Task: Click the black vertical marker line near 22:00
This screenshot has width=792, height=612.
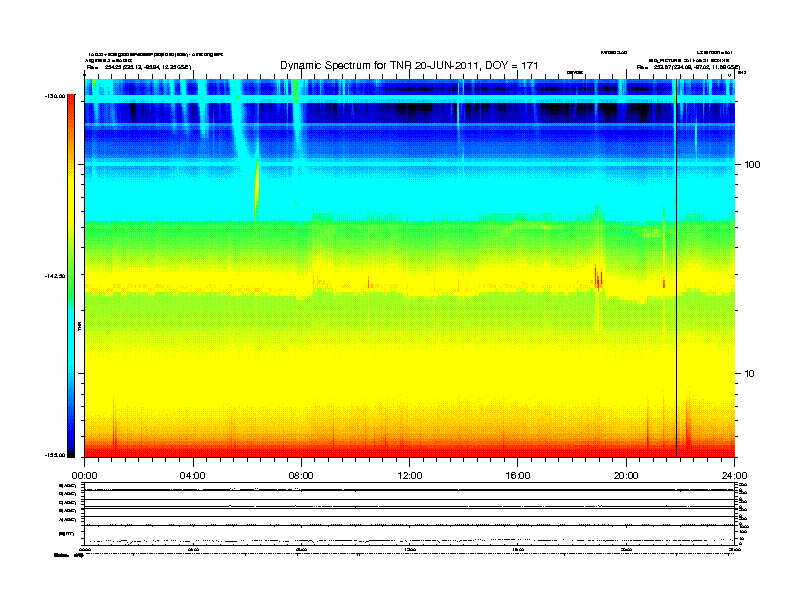Action: (676, 268)
